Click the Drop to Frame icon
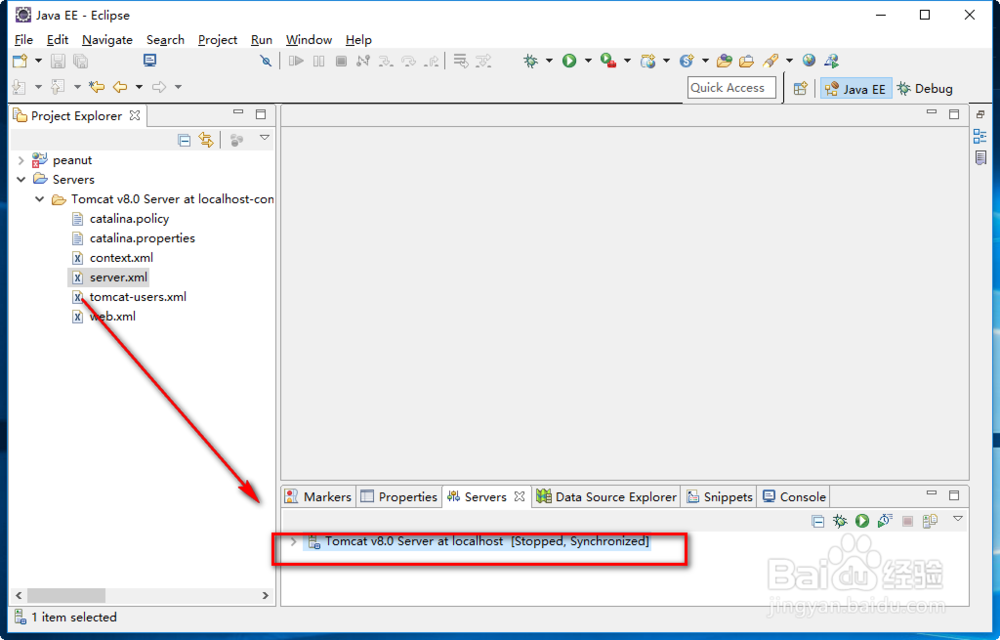Viewport: 1000px width, 640px height. point(461,61)
